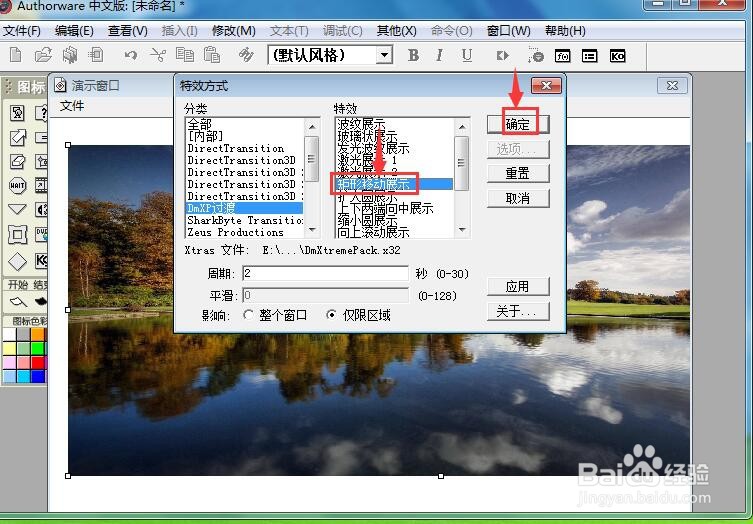Select the Display icon in icon palette

[x=17, y=113]
